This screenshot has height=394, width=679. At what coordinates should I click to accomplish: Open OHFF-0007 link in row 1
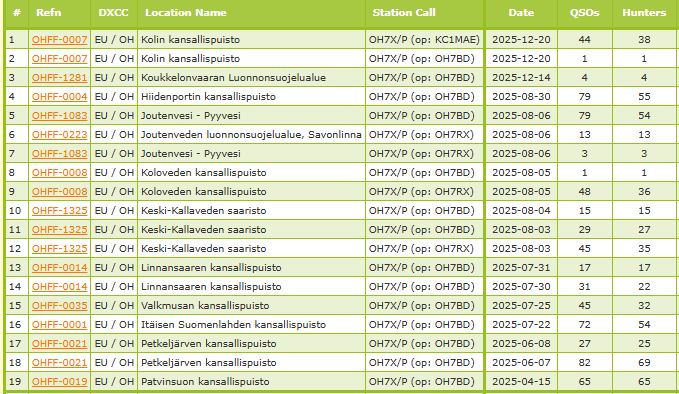(60, 39)
